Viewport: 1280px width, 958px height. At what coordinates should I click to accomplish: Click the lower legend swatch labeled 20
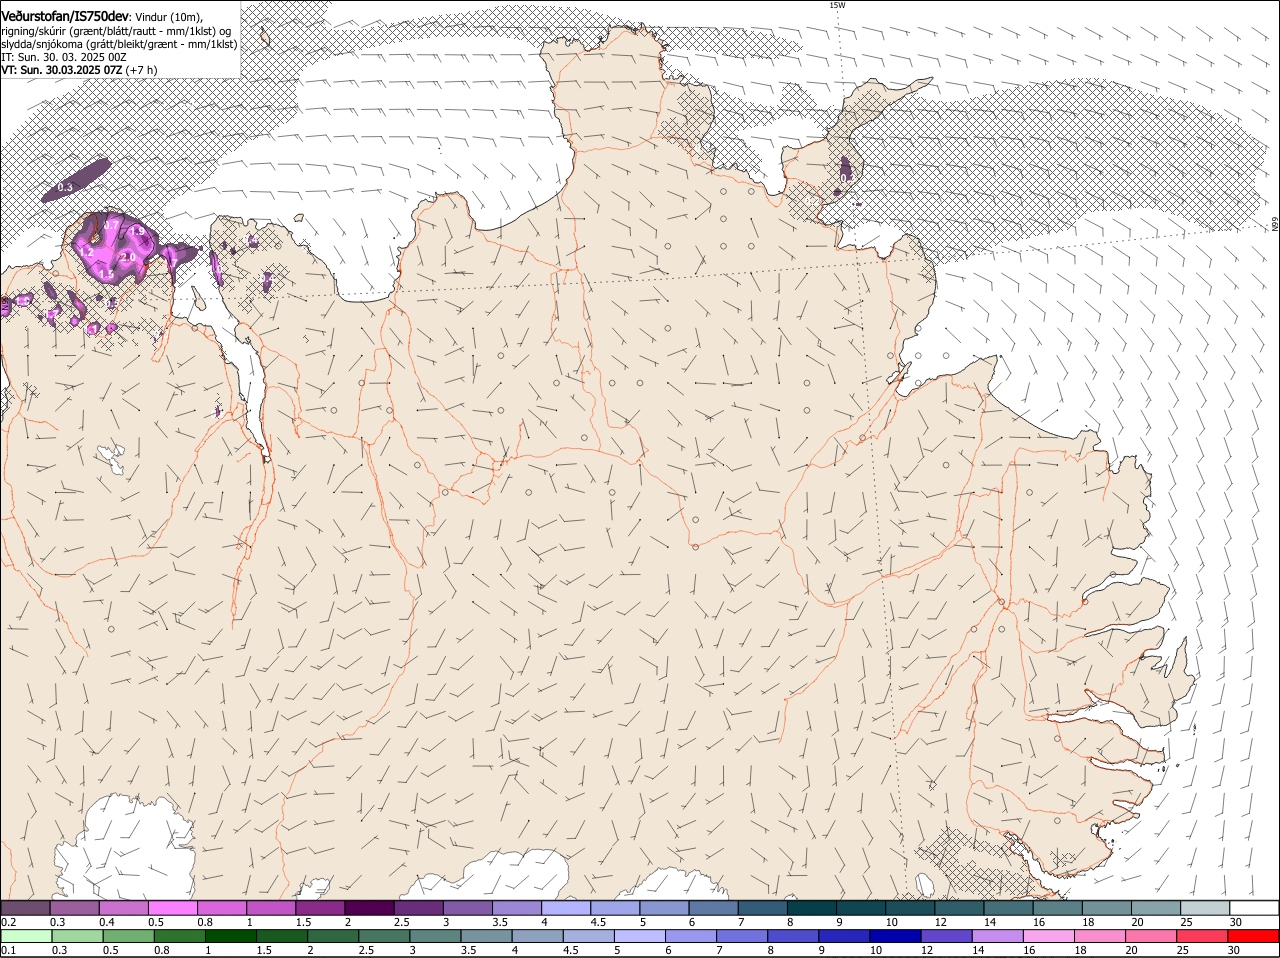[1149, 937]
